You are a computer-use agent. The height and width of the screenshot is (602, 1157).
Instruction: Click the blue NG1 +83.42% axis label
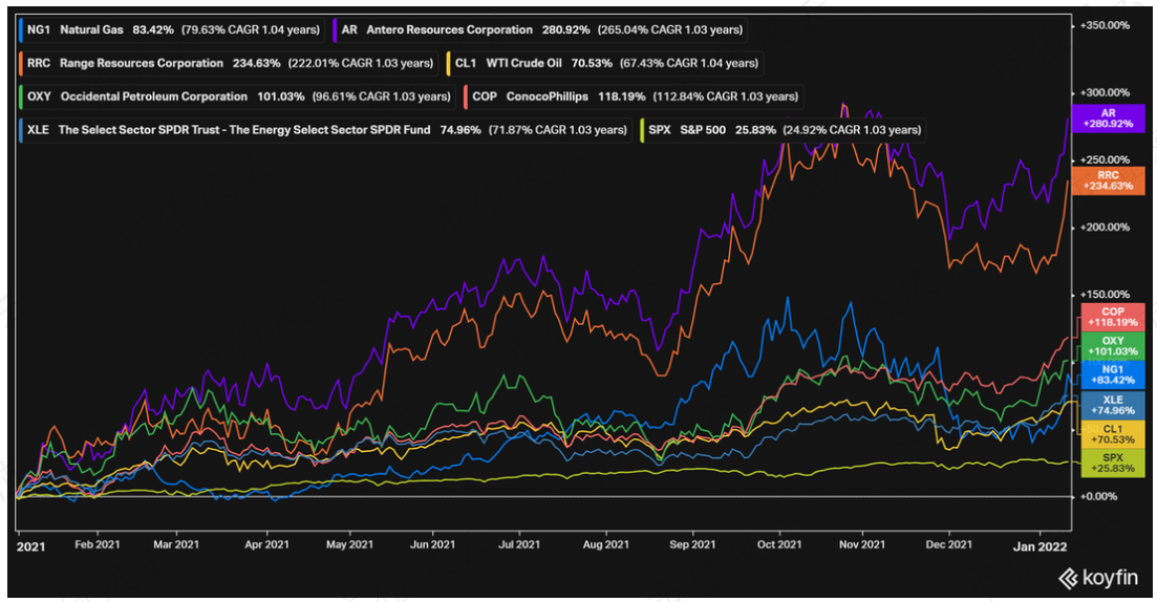(x=1113, y=375)
